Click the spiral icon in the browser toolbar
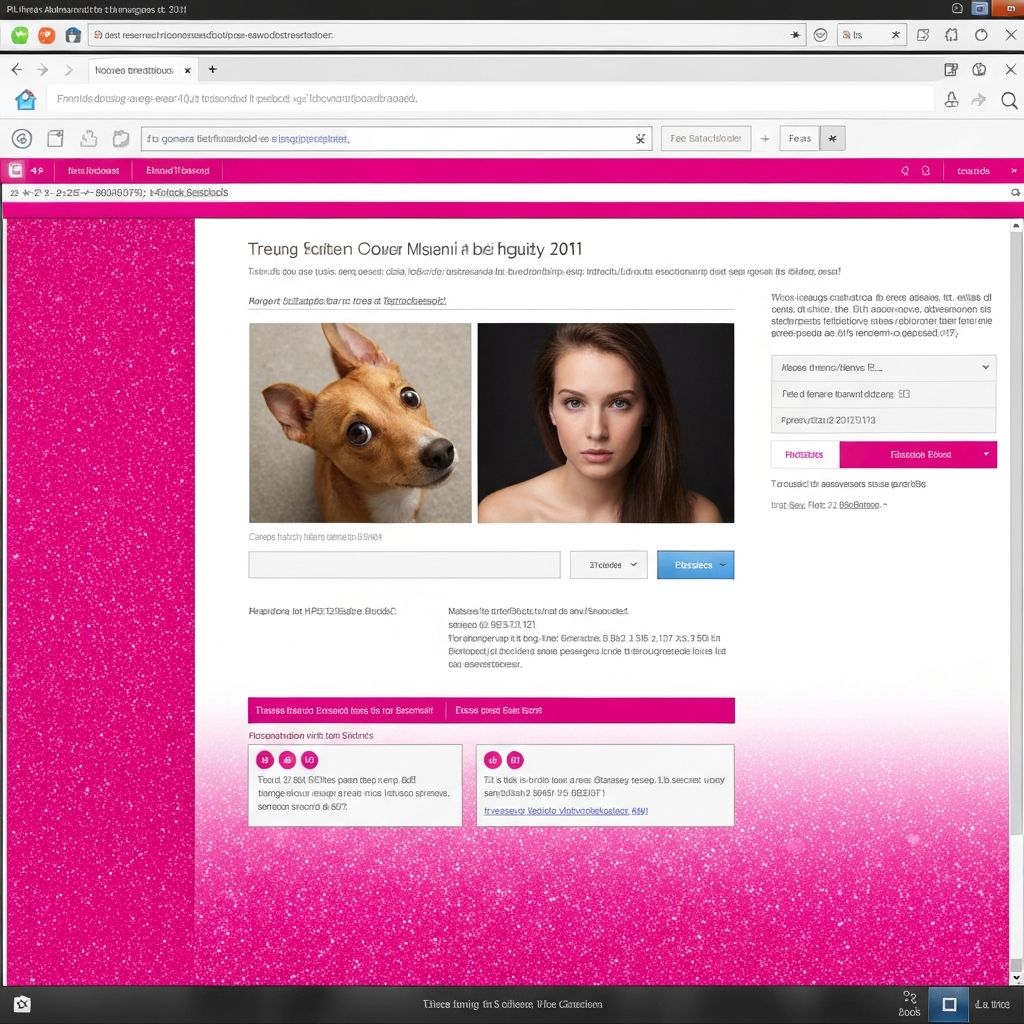This screenshot has width=1024, height=1024. coord(22,139)
